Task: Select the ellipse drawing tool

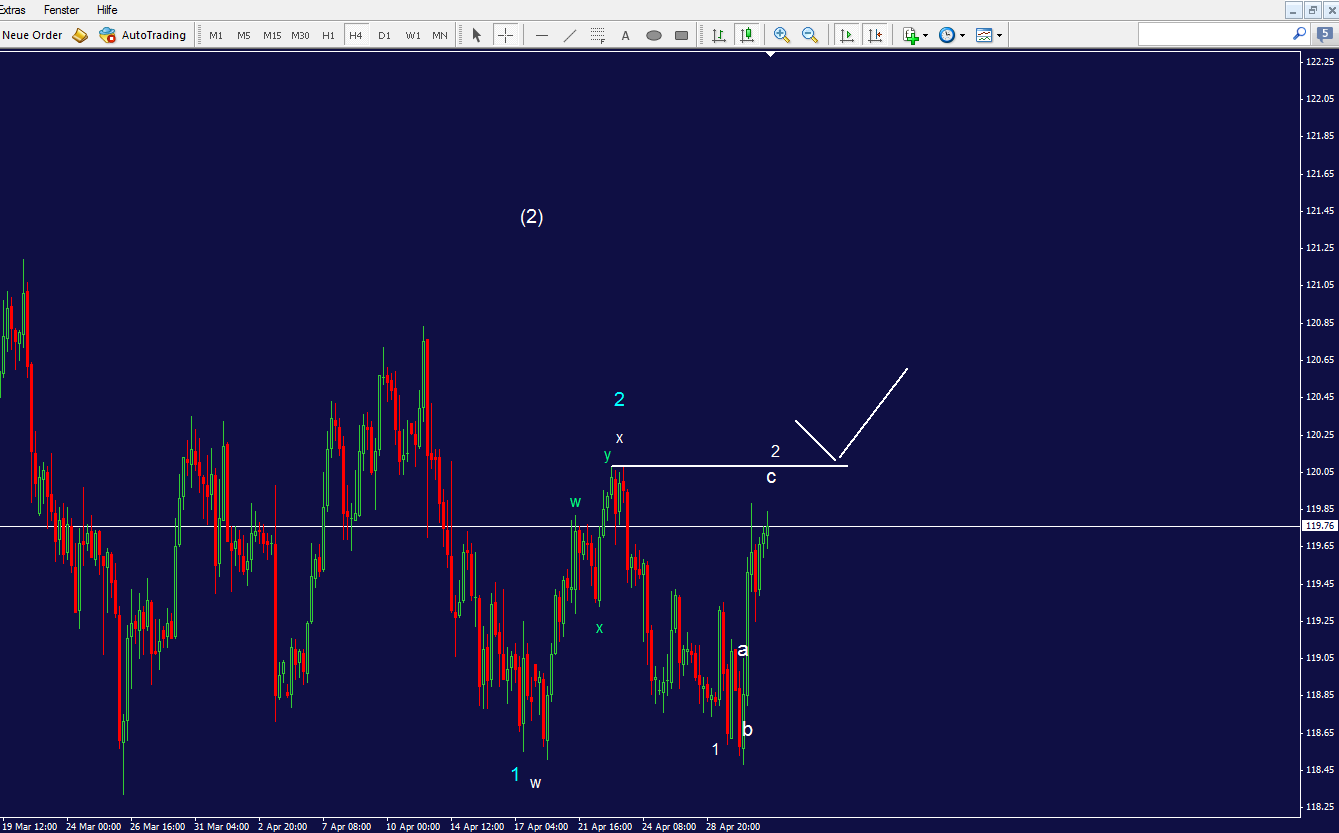Action: pyautogui.click(x=653, y=35)
